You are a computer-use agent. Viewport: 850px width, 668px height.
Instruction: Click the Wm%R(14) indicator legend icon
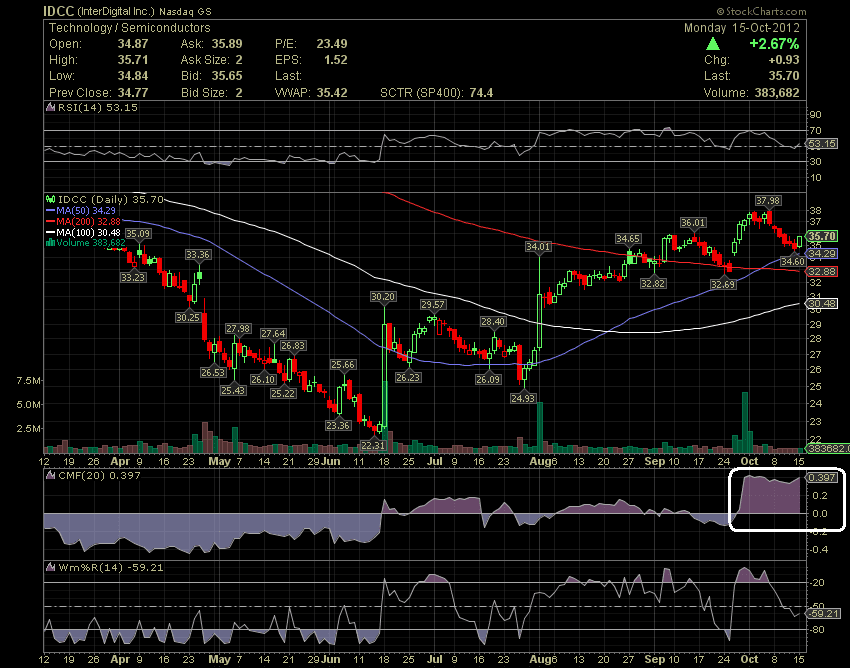click(48, 566)
